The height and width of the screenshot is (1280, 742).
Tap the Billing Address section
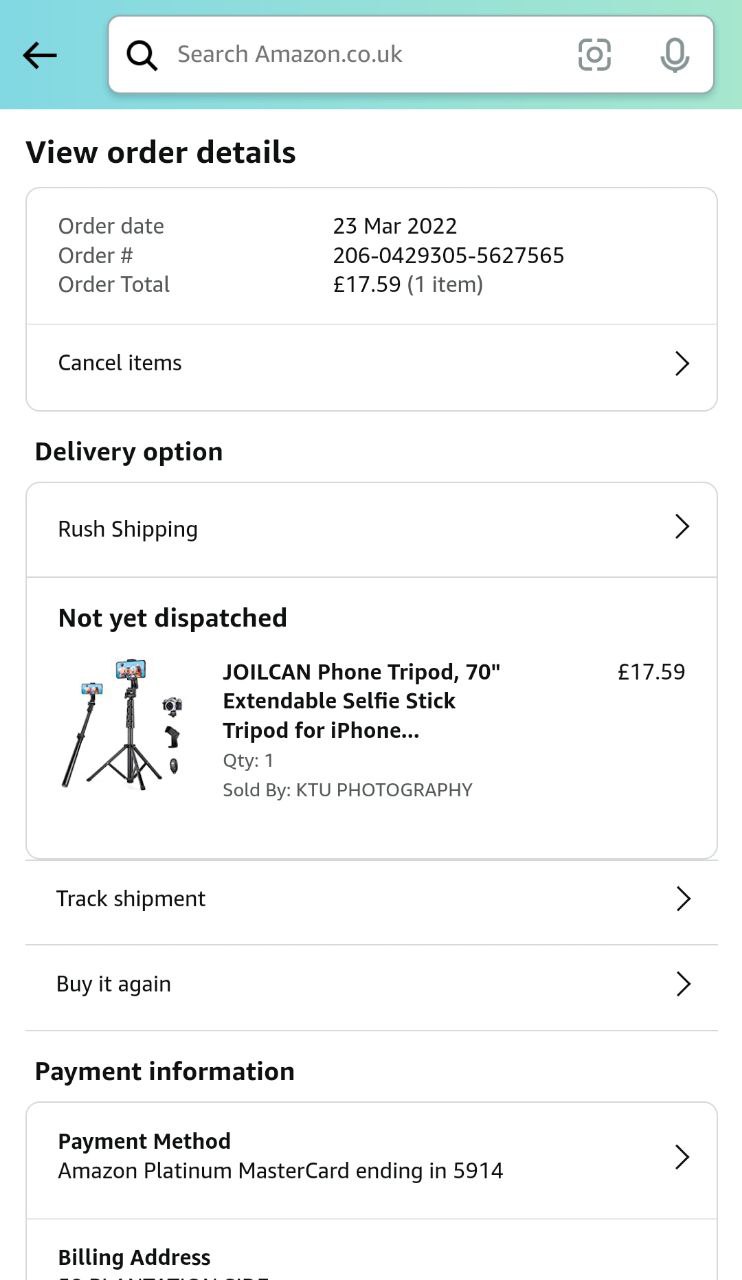[x=134, y=1257]
